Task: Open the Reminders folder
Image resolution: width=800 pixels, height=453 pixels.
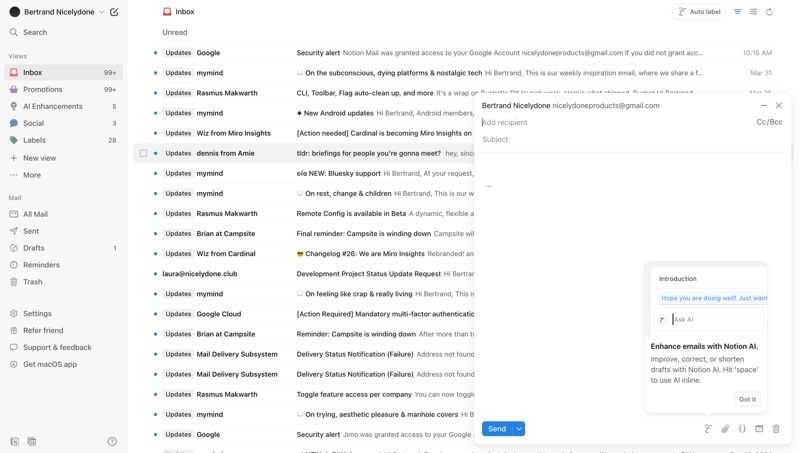Action: [x=63, y=265]
